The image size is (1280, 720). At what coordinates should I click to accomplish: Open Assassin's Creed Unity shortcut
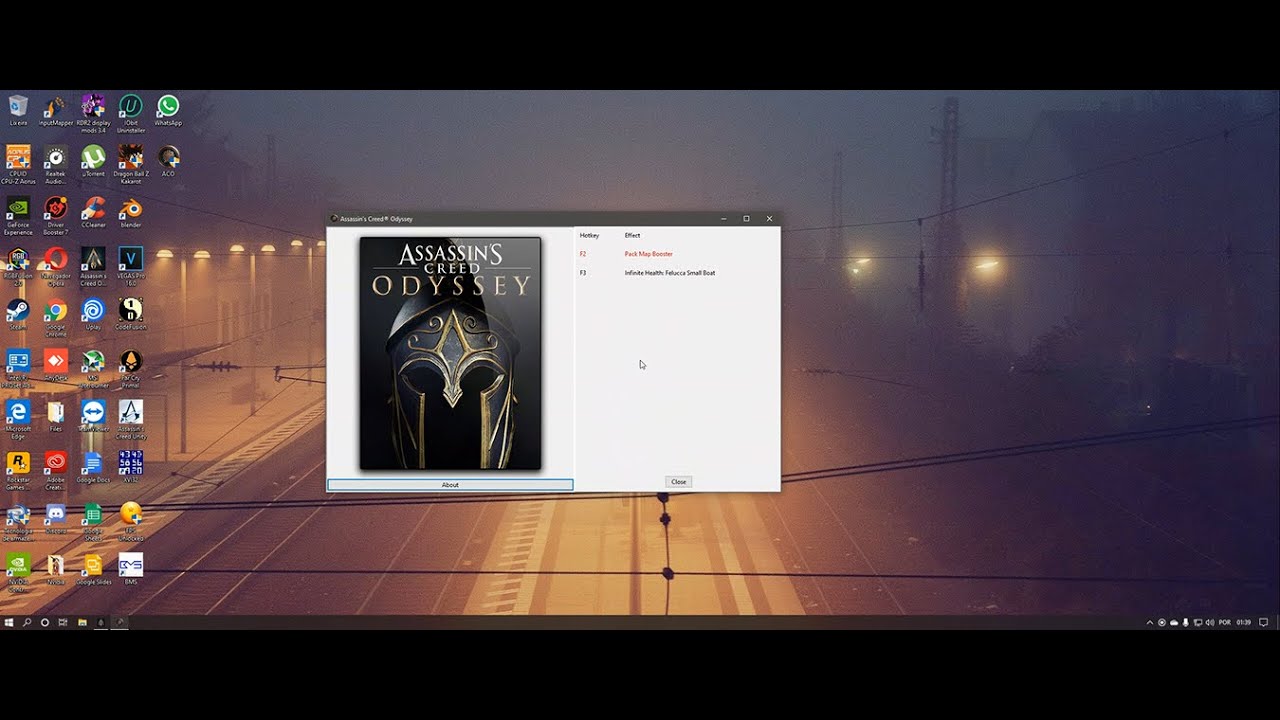pos(130,419)
